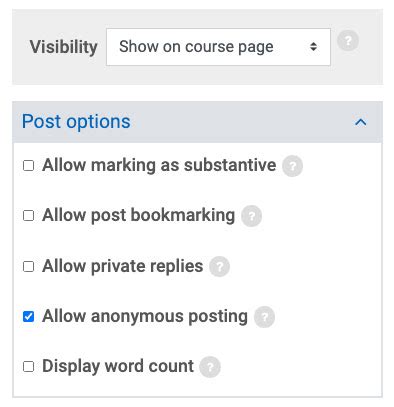Enable the 'Display word count' checkbox
This screenshot has height=407, width=394.
click(28, 367)
